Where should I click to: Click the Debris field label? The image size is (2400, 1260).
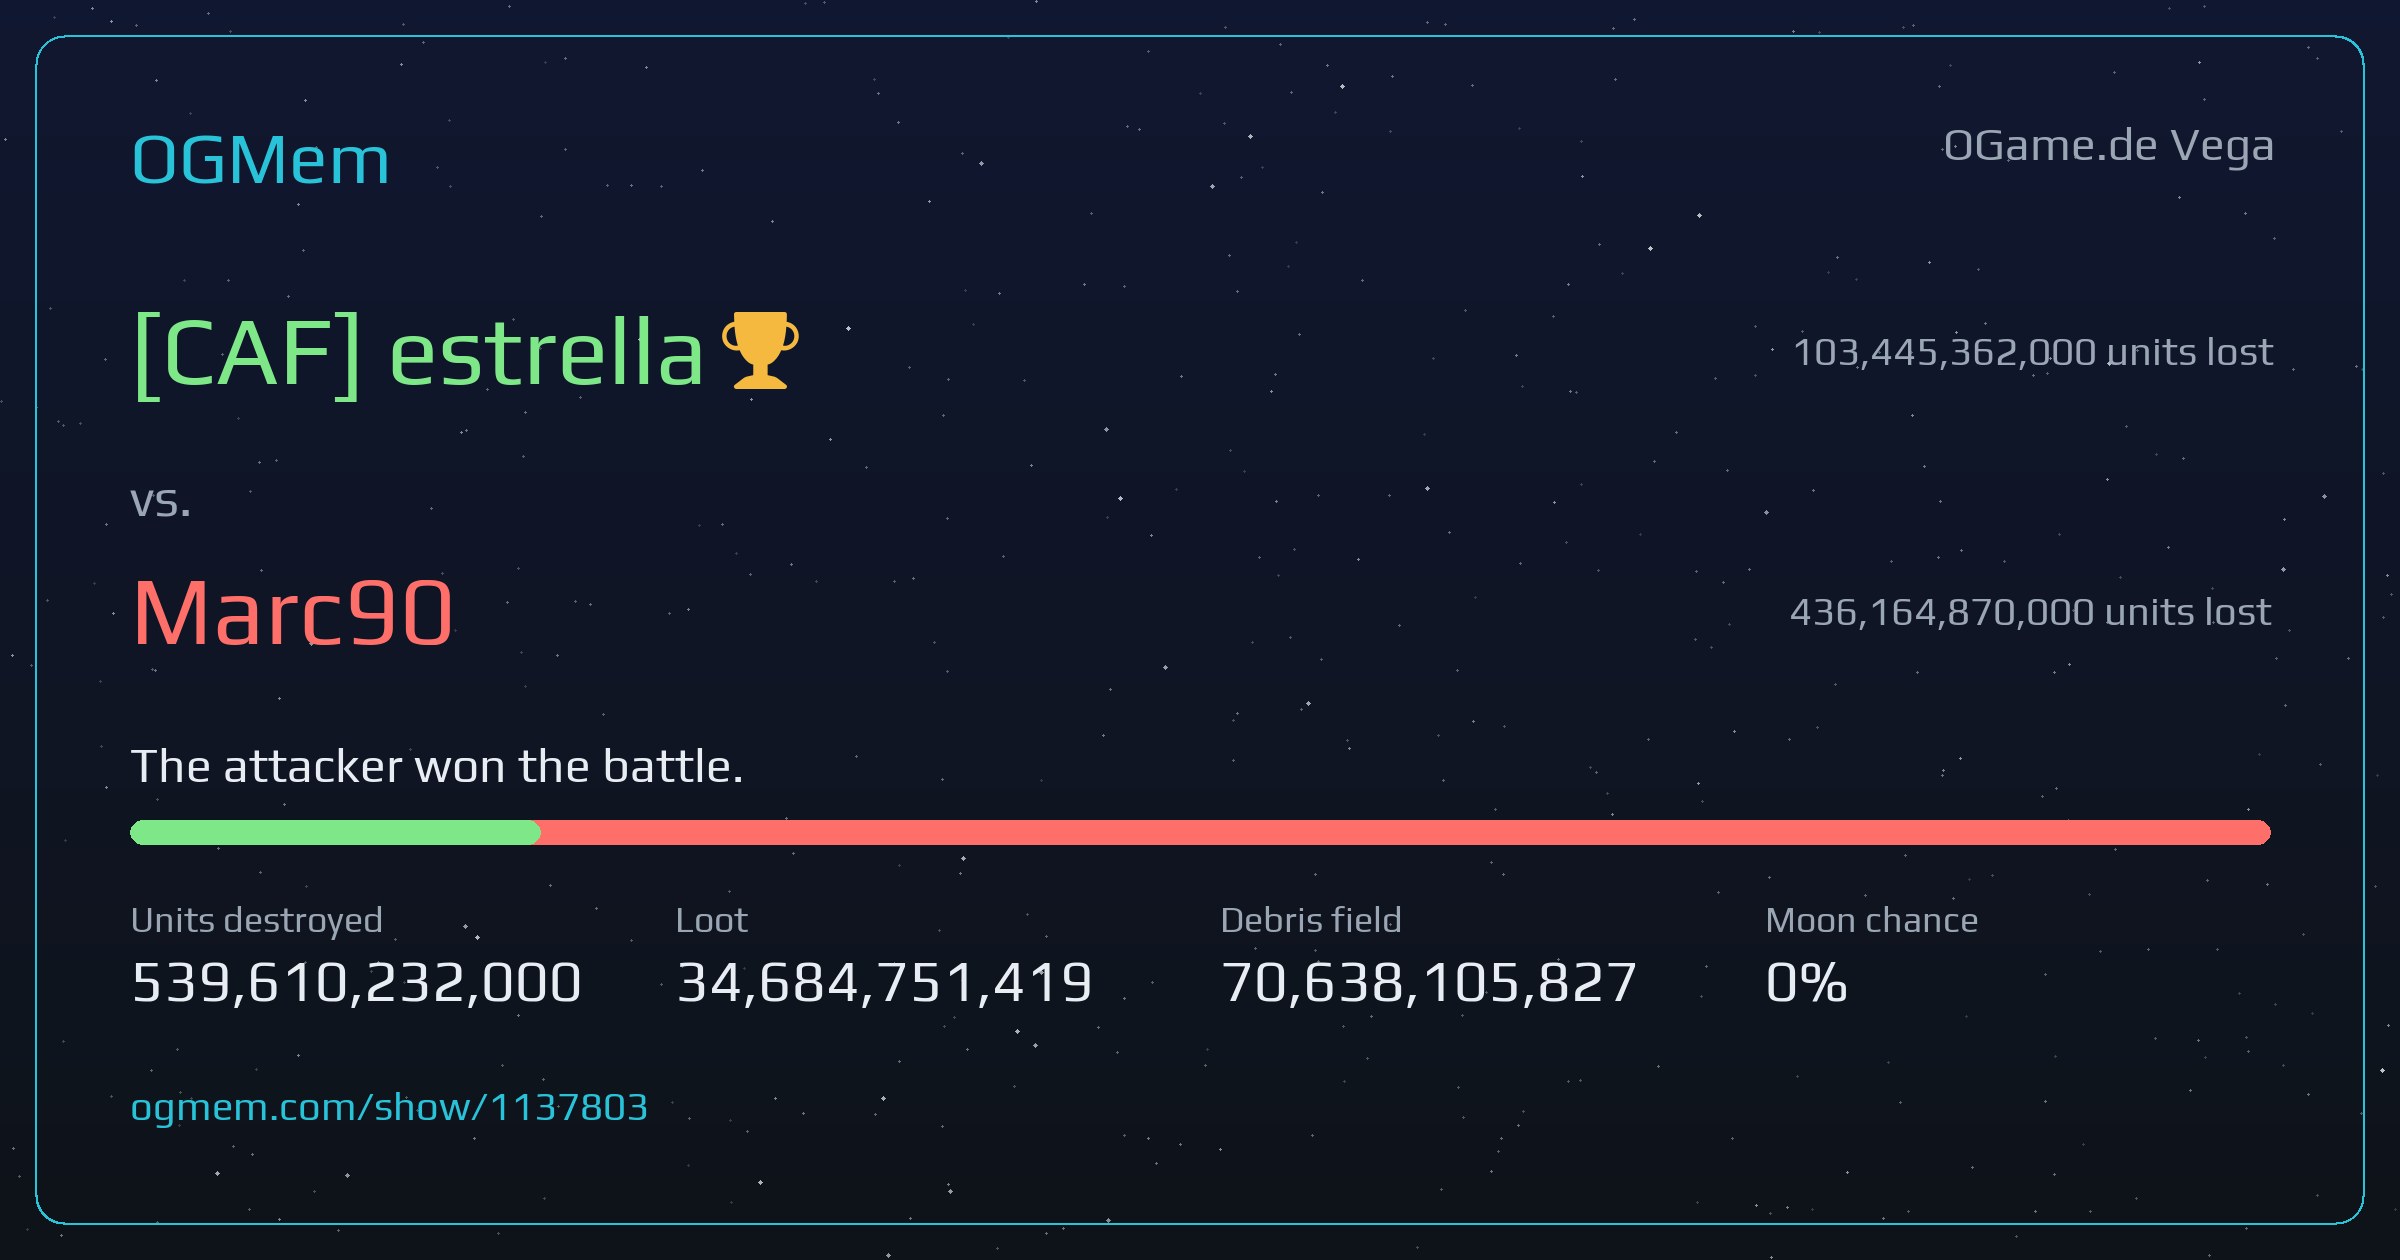click(x=1311, y=920)
